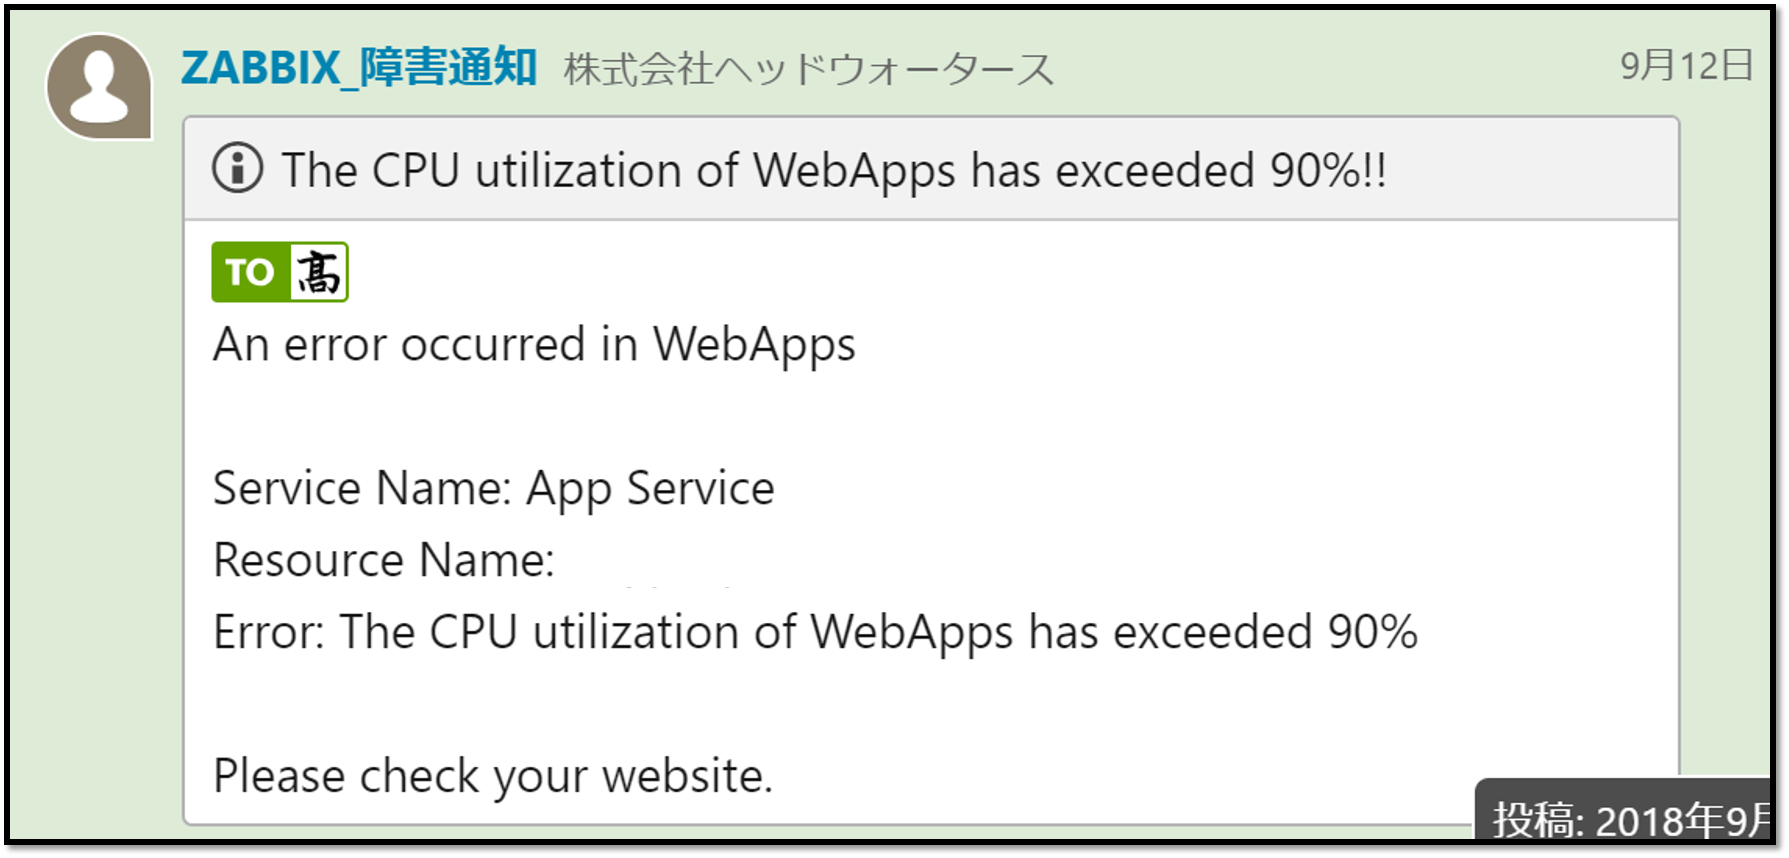Click 90% at the end of Error line
1789x858 pixels.
pos(1372,632)
